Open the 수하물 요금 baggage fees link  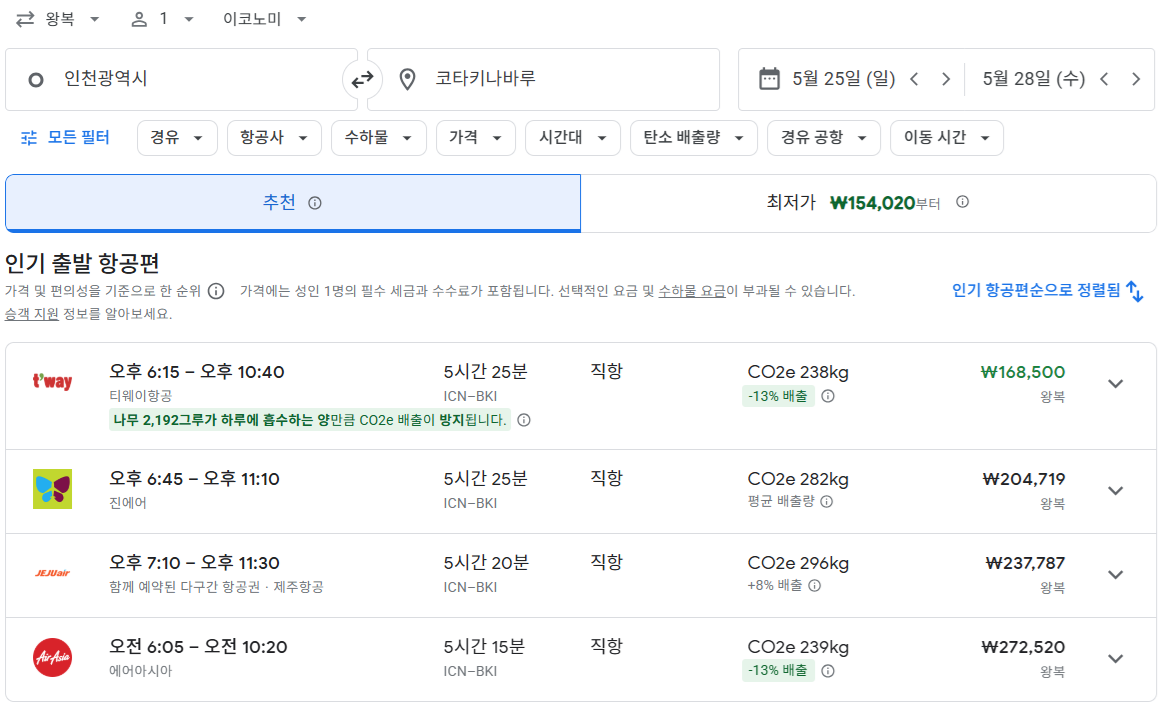pos(692,291)
